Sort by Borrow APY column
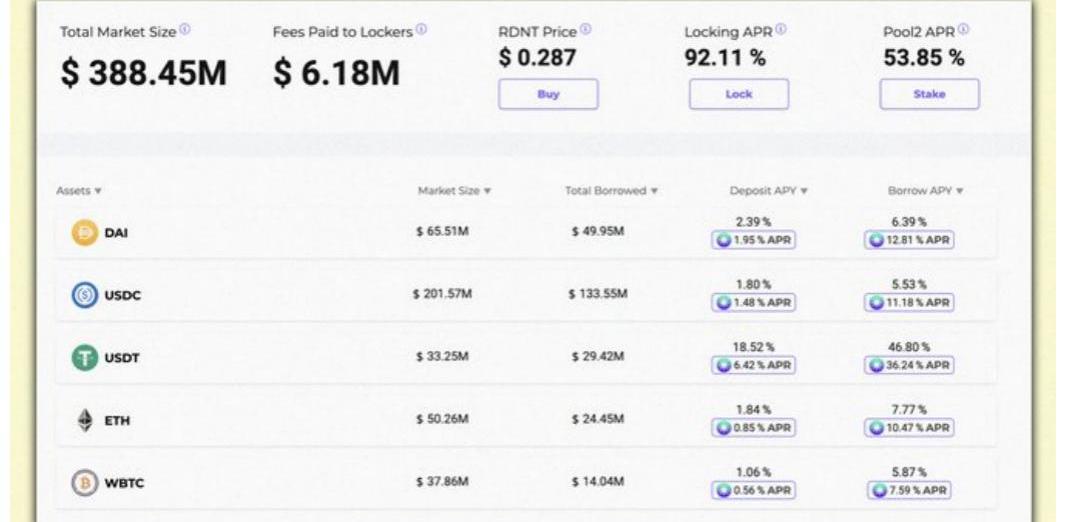Image resolution: width=1066 pixels, height=522 pixels. click(x=925, y=190)
